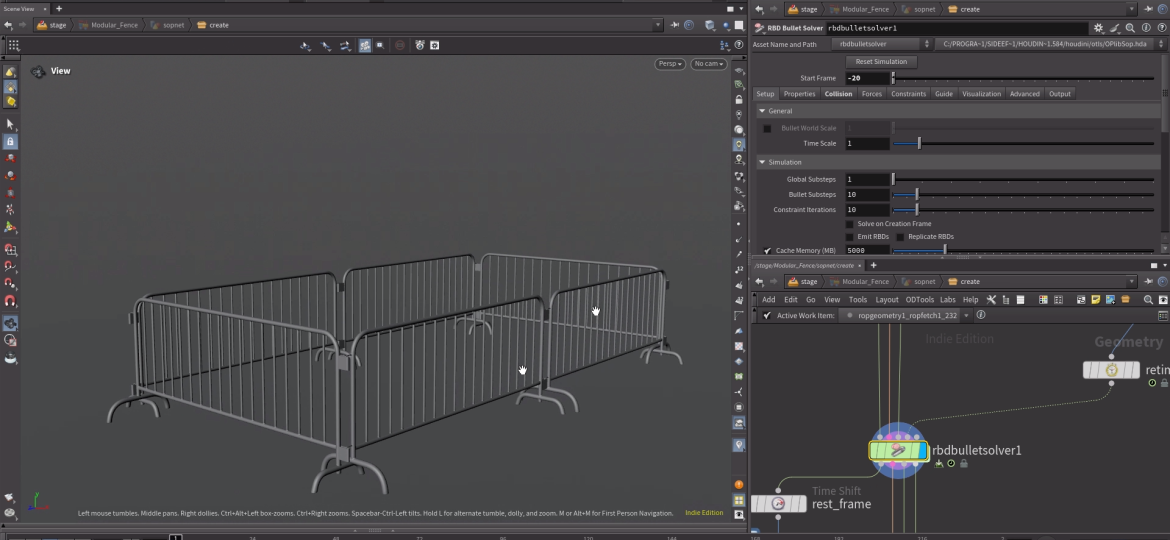1170x540 pixels.
Task: Check the Replicate RBDs option
Action: point(900,237)
